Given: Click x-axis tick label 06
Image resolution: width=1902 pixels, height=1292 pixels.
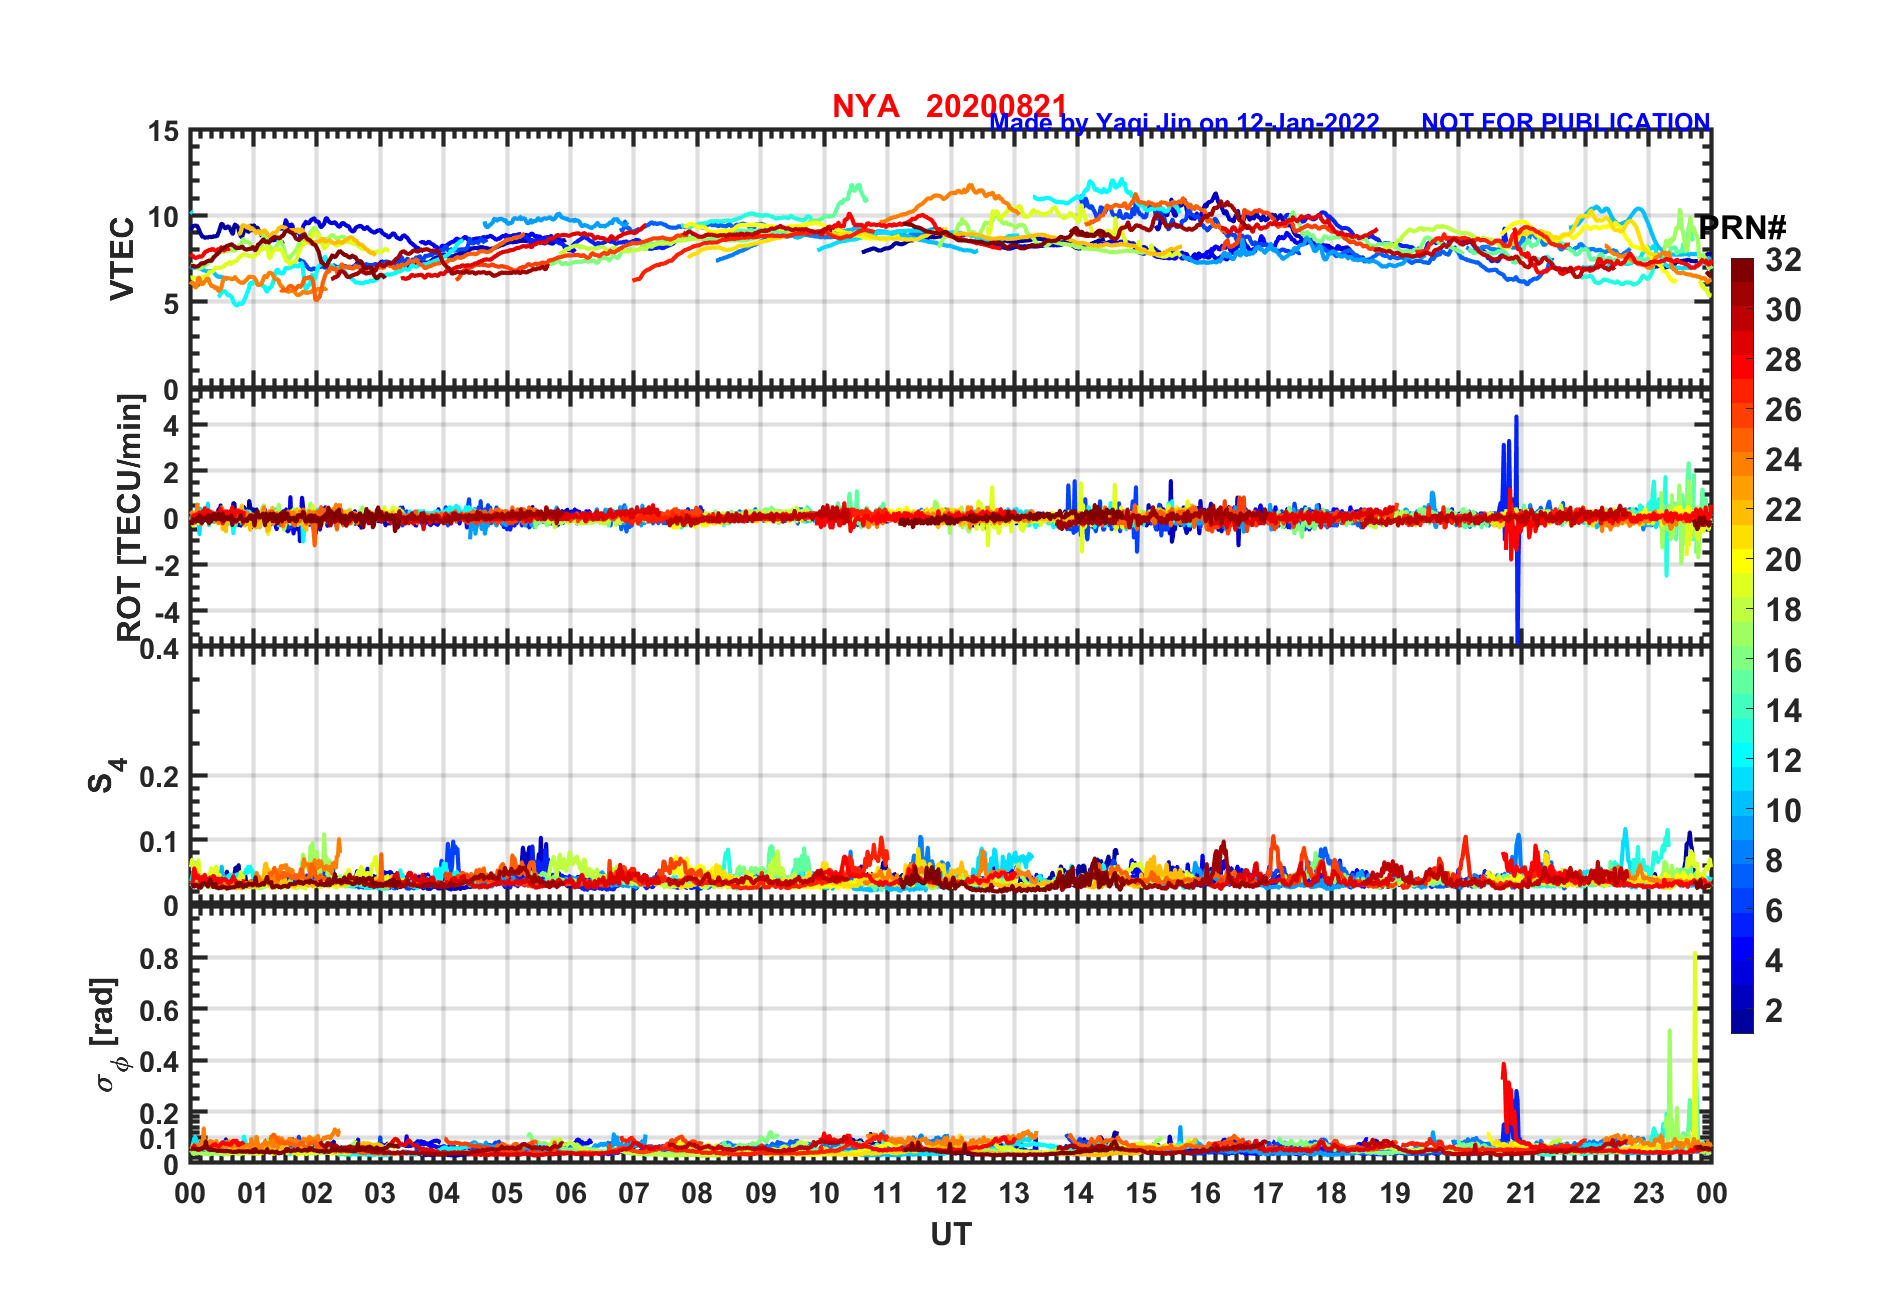Looking at the screenshot, I should pos(570,1193).
